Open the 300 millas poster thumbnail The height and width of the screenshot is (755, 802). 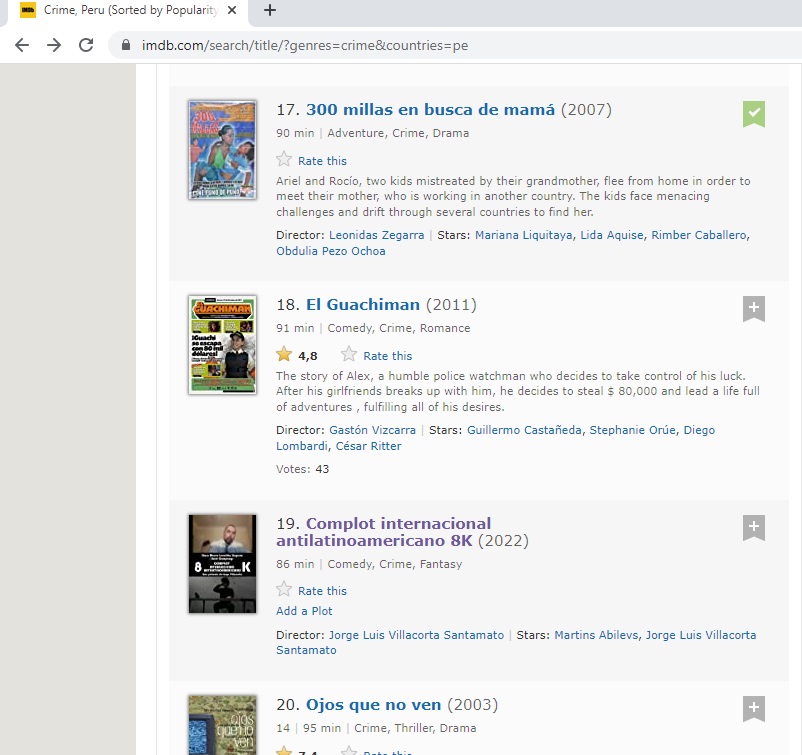coord(222,150)
